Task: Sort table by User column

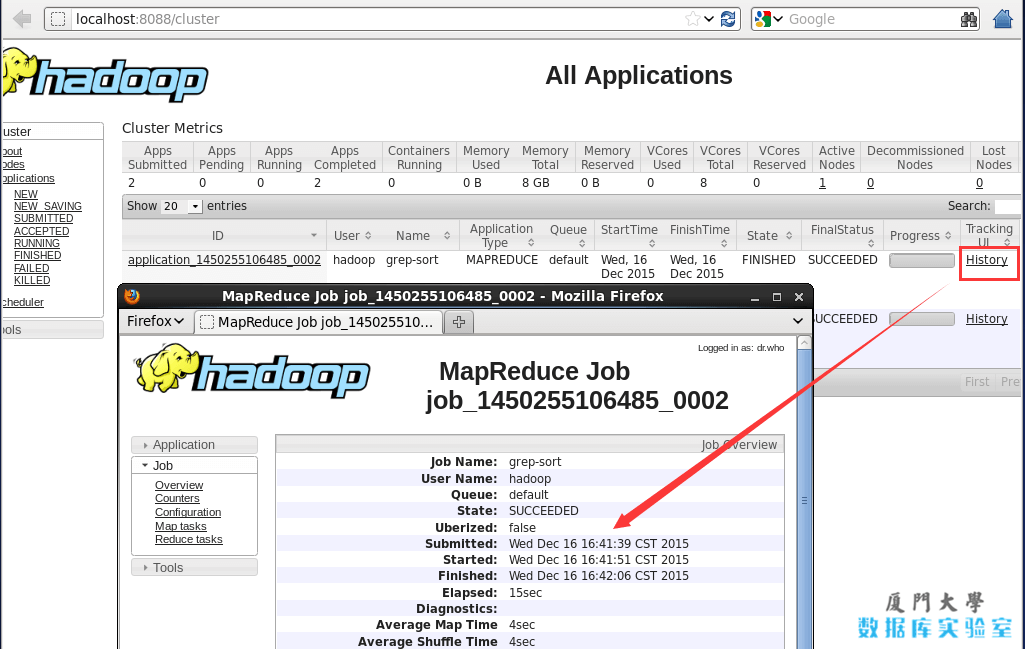Action: tap(353, 235)
